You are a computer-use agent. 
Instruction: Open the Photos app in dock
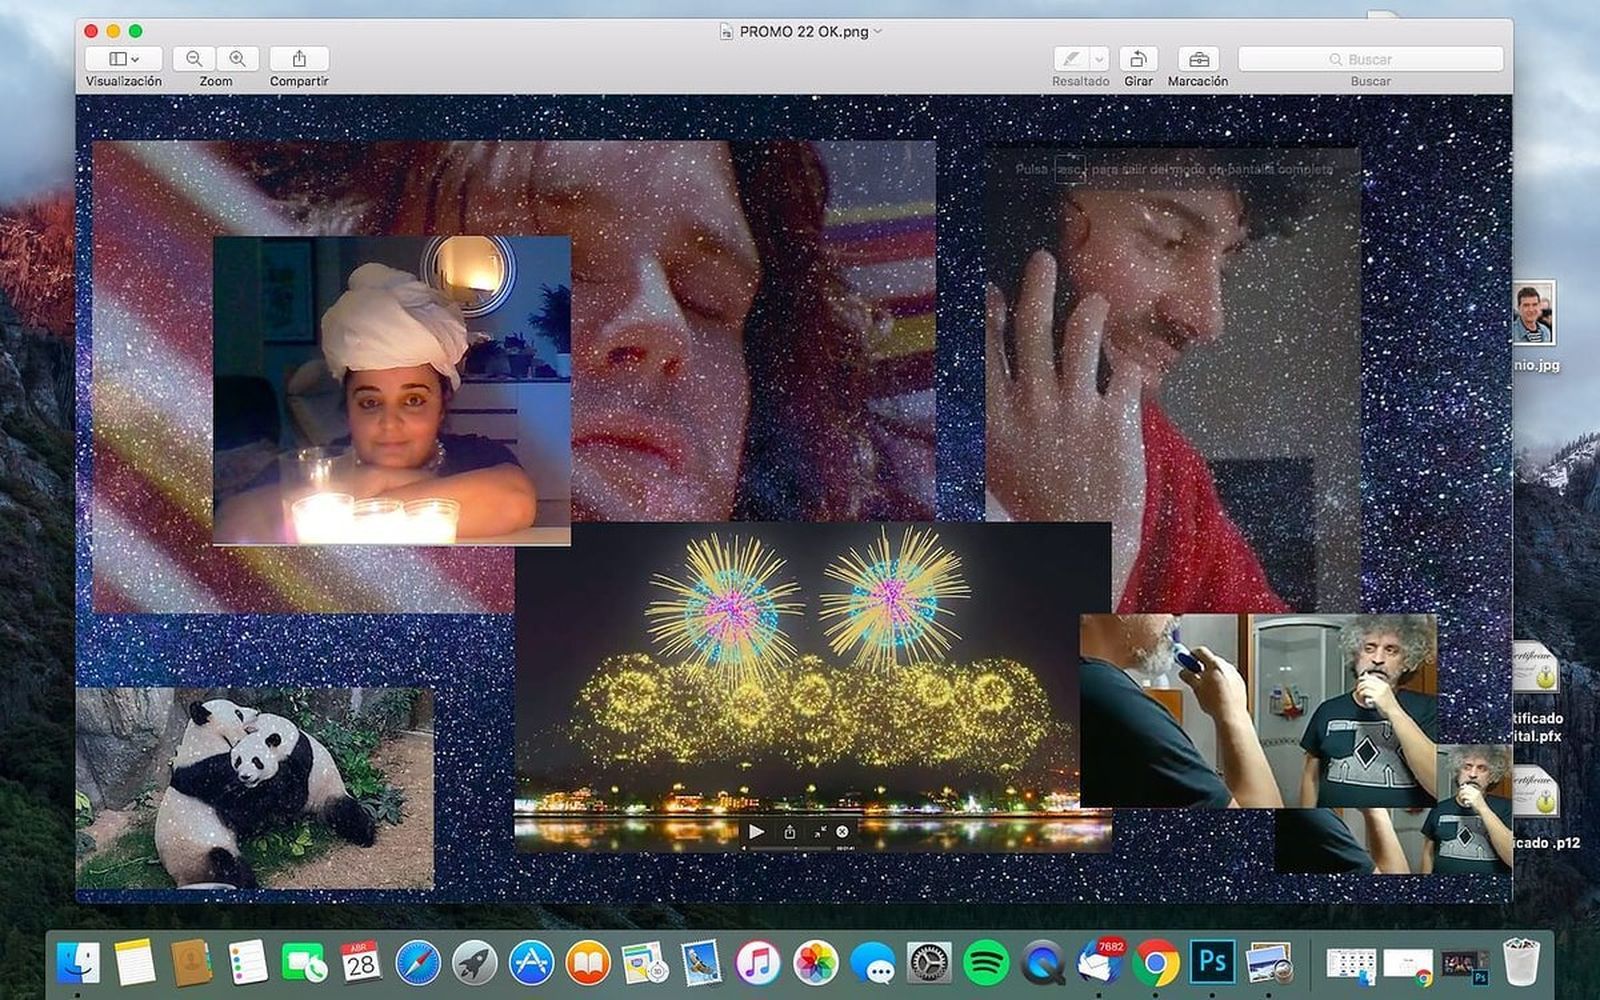click(x=815, y=963)
